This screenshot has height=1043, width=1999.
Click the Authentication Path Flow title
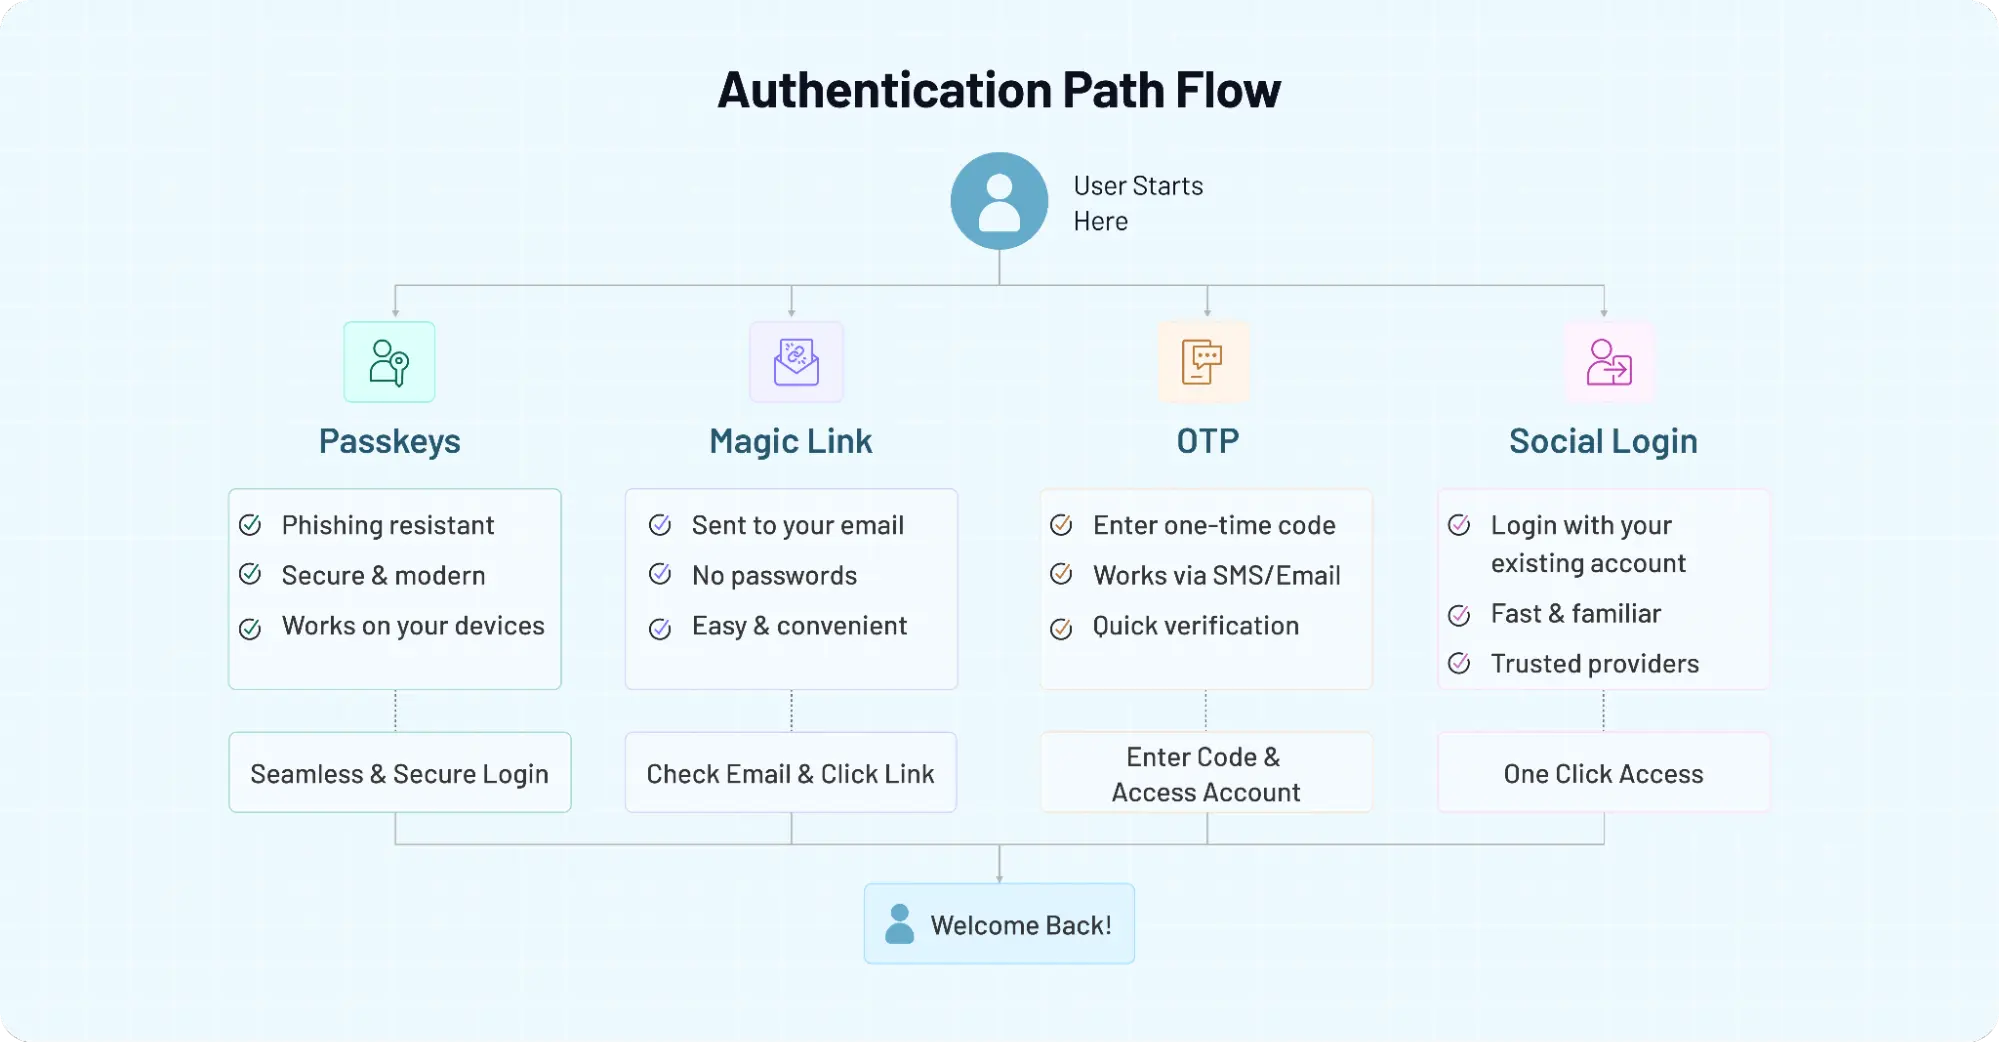pyautogui.click(x=999, y=90)
